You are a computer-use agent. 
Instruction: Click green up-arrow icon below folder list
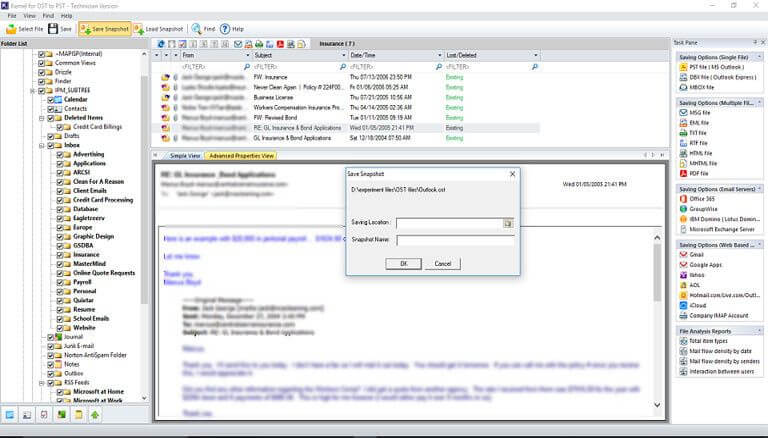[95, 415]
